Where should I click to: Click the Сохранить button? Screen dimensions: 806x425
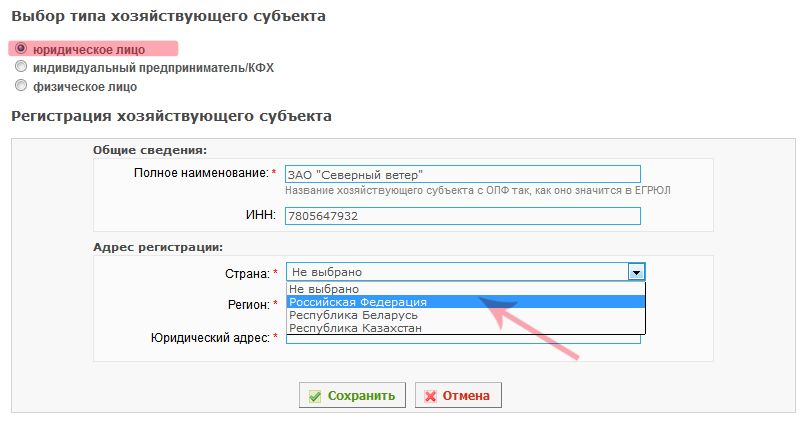(352, 395)
